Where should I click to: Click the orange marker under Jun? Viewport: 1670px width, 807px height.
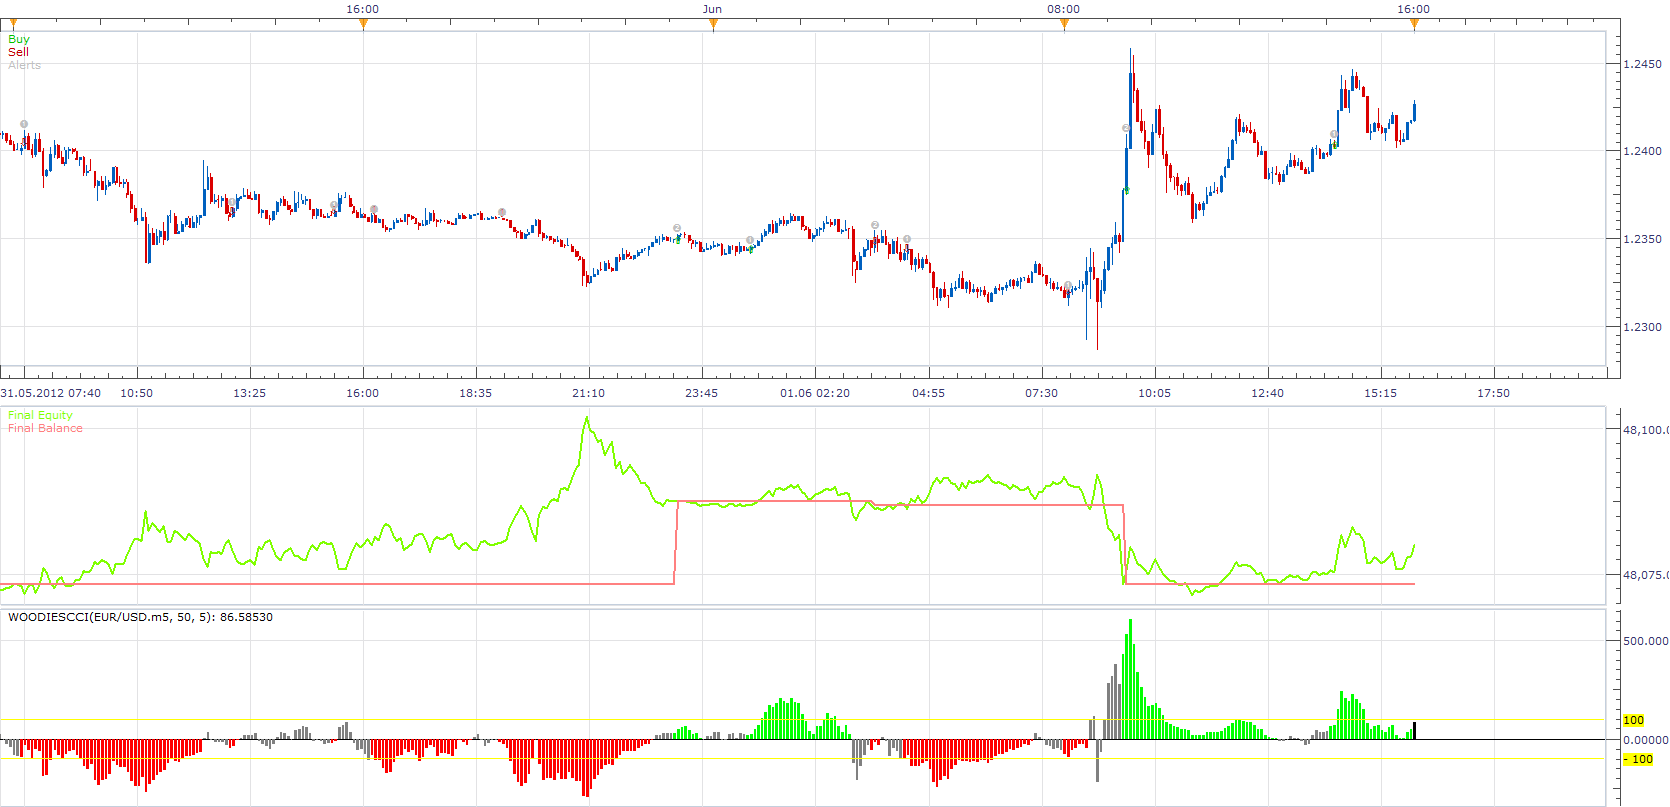tap(713, 25)
